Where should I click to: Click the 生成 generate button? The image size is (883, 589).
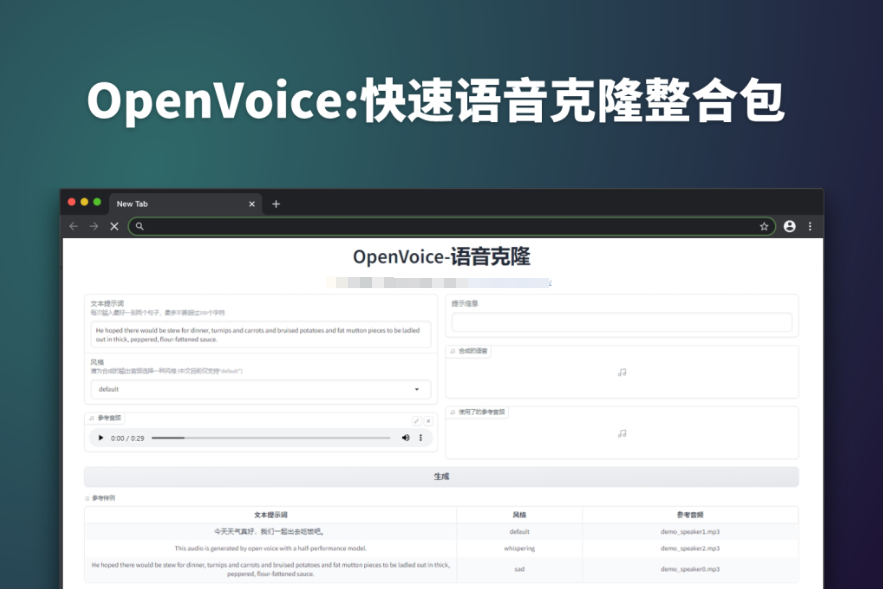tap(441, 477)
